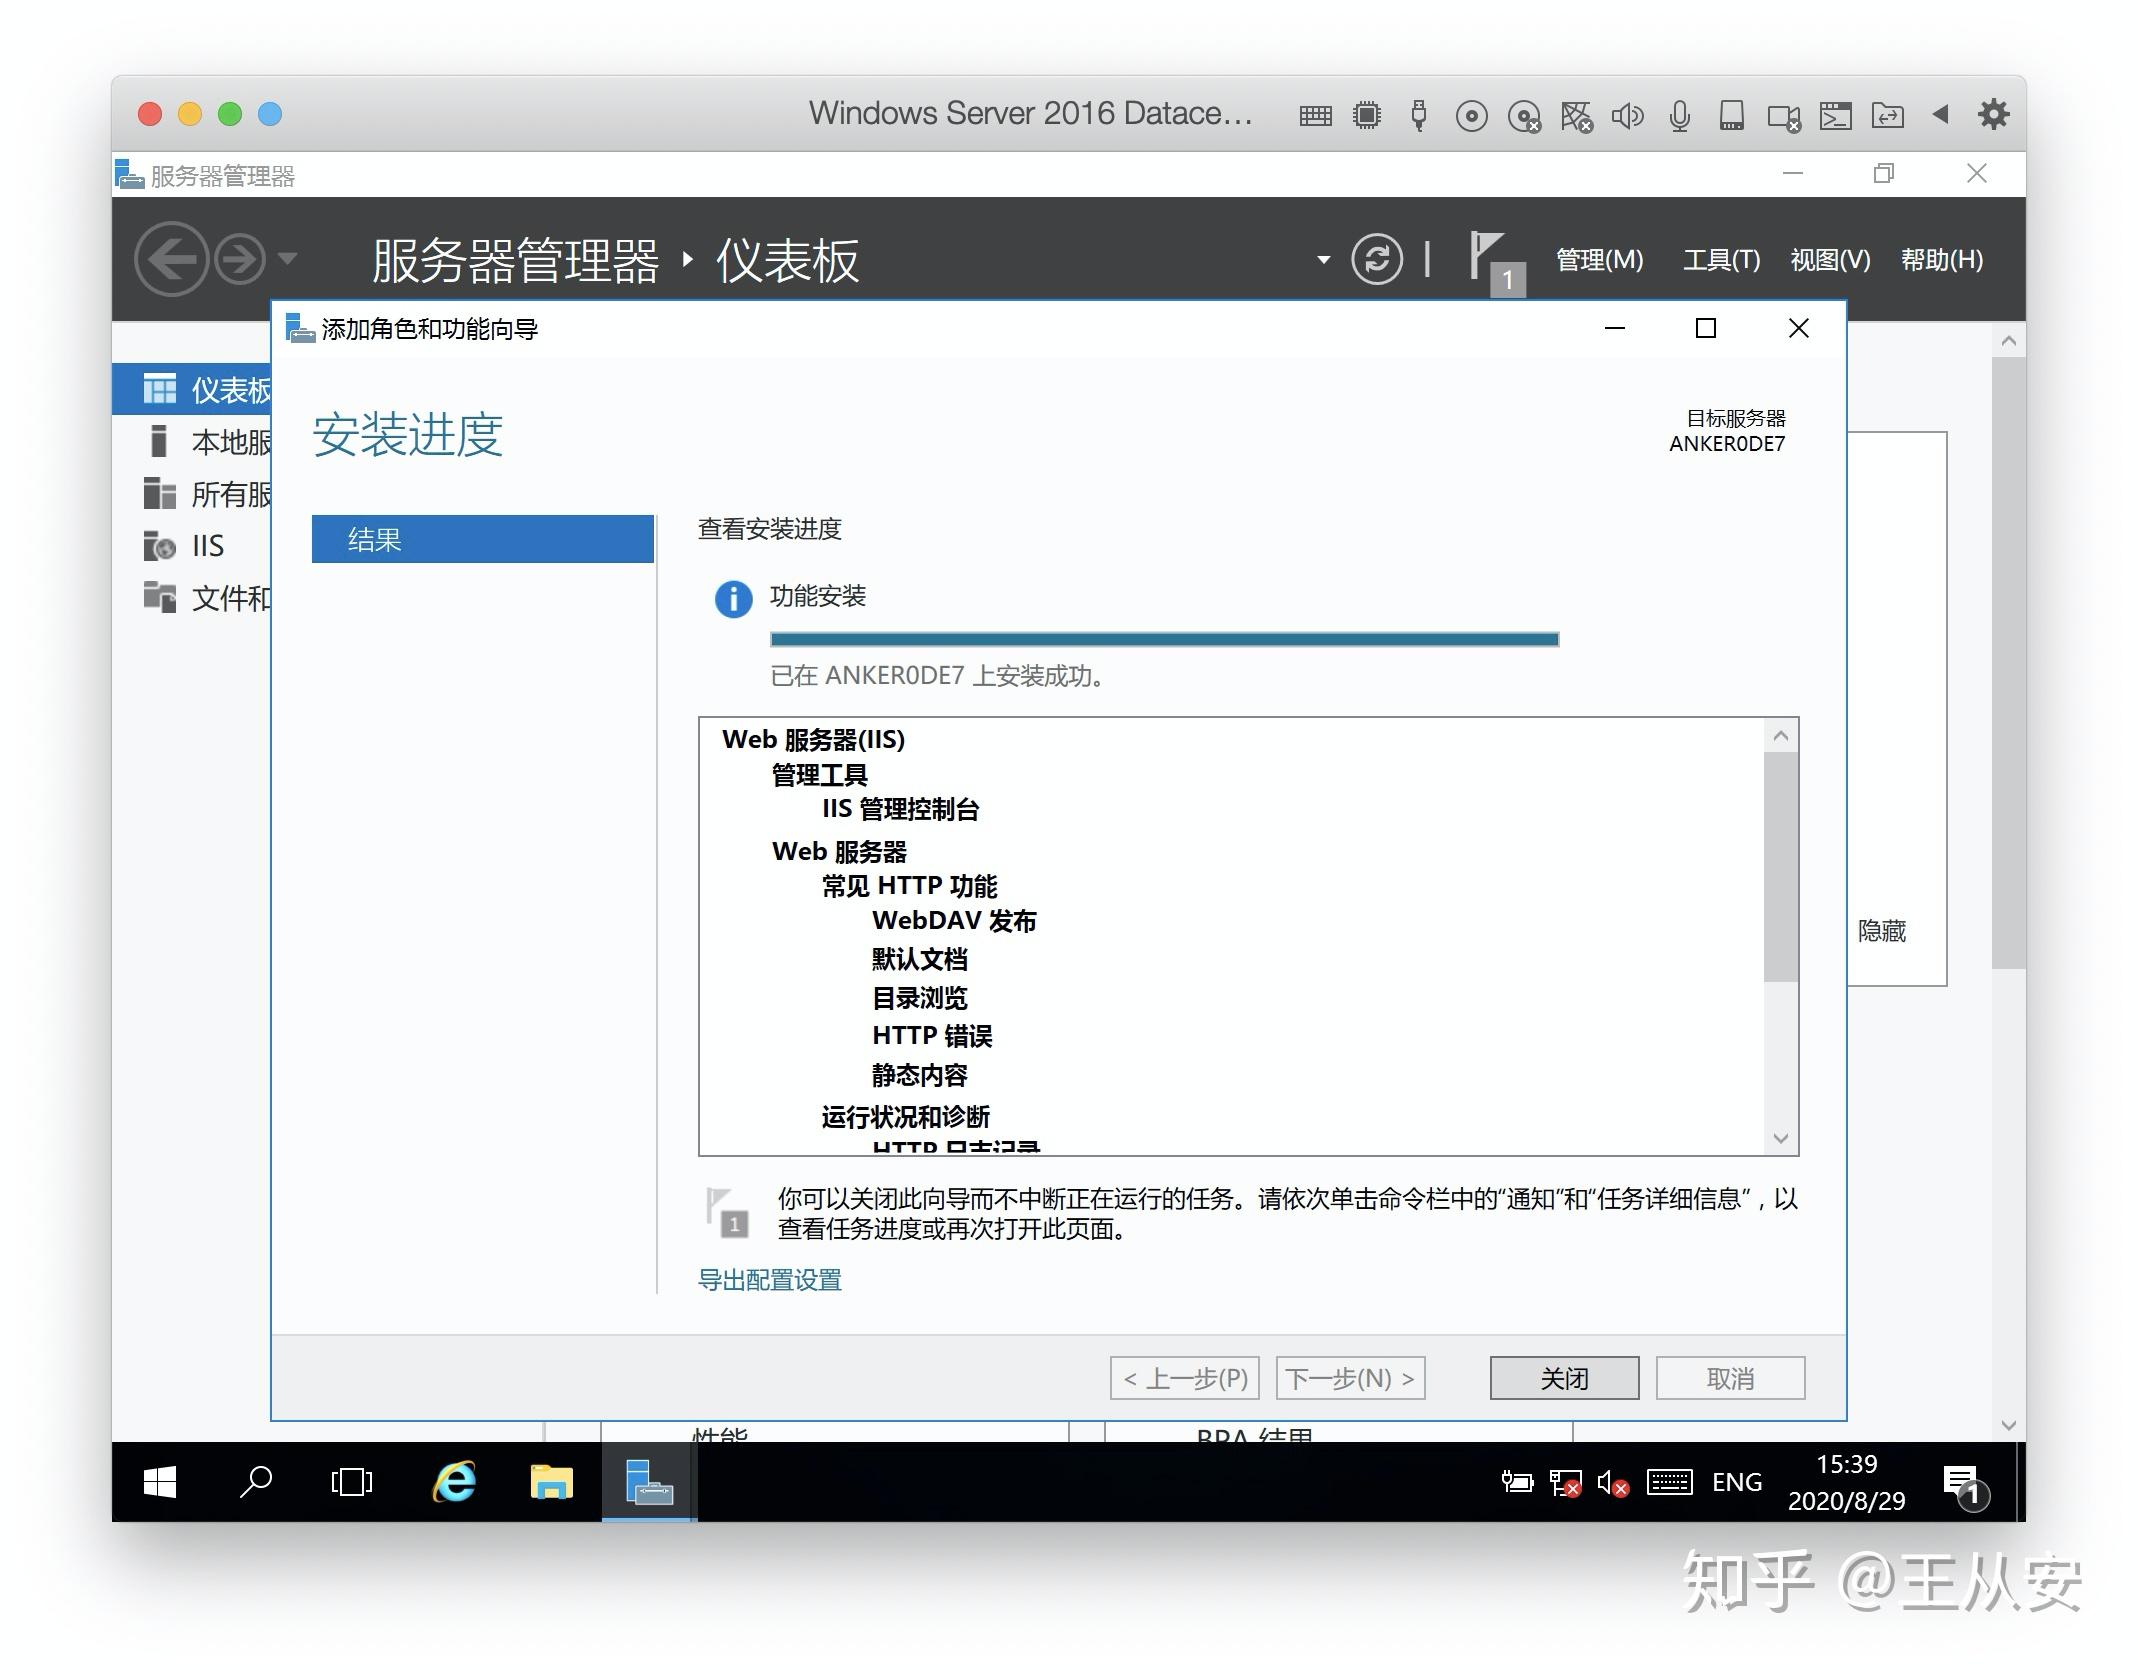Click the down chevron on the right sidebar scrollbar
The height and width of the screenshot is (1670, 2138).
click(2008, 1424)
